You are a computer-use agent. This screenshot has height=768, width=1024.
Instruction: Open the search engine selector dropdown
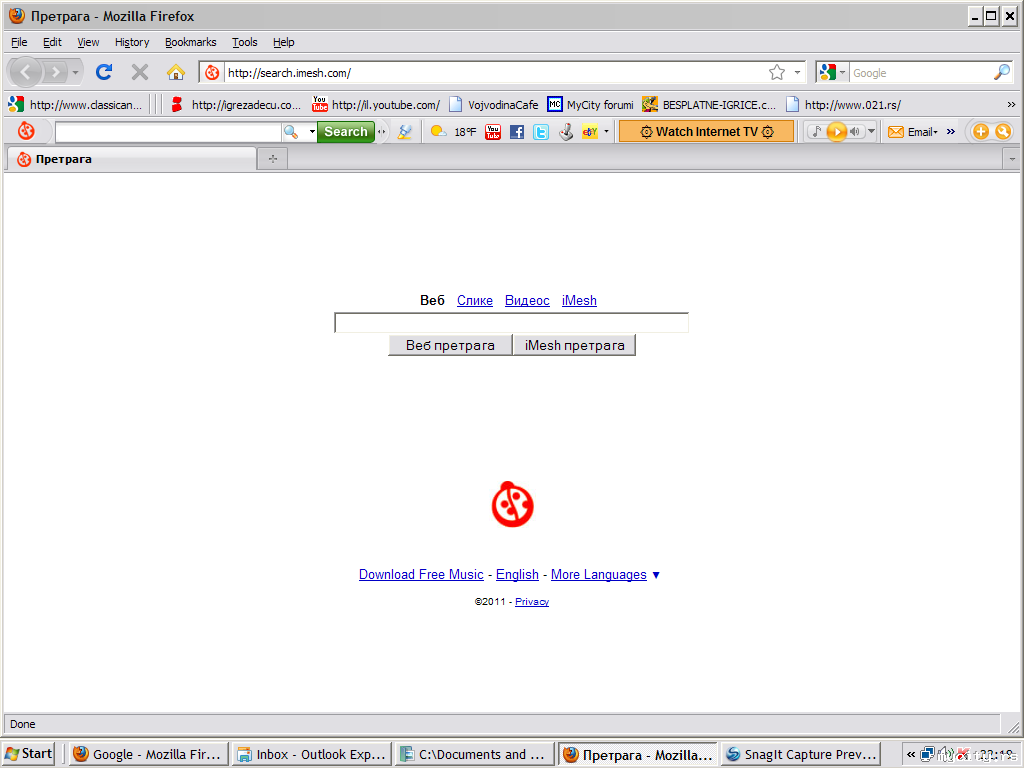[x=832, y=72]
